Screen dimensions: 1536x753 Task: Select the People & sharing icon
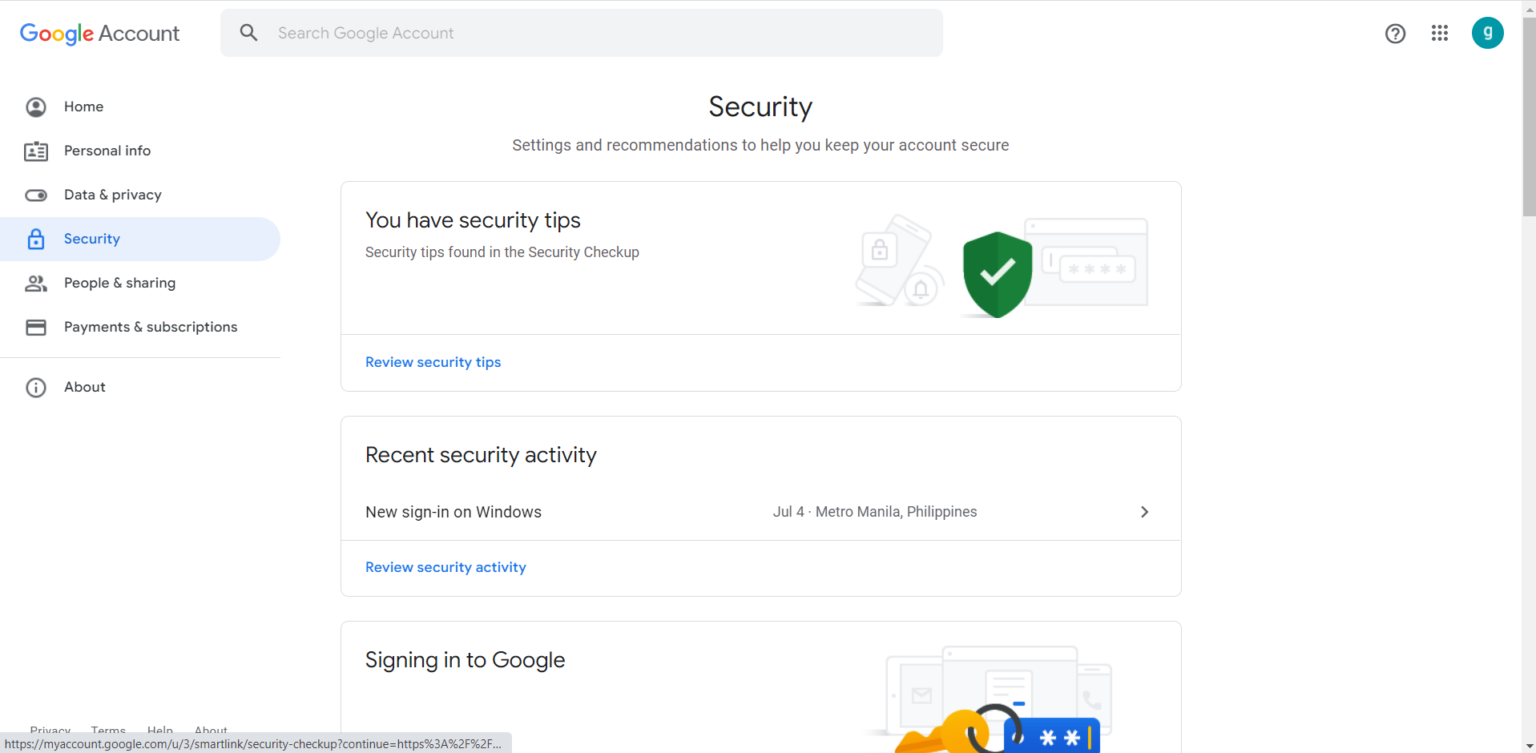pyautogui.click(x=36, y=282)
